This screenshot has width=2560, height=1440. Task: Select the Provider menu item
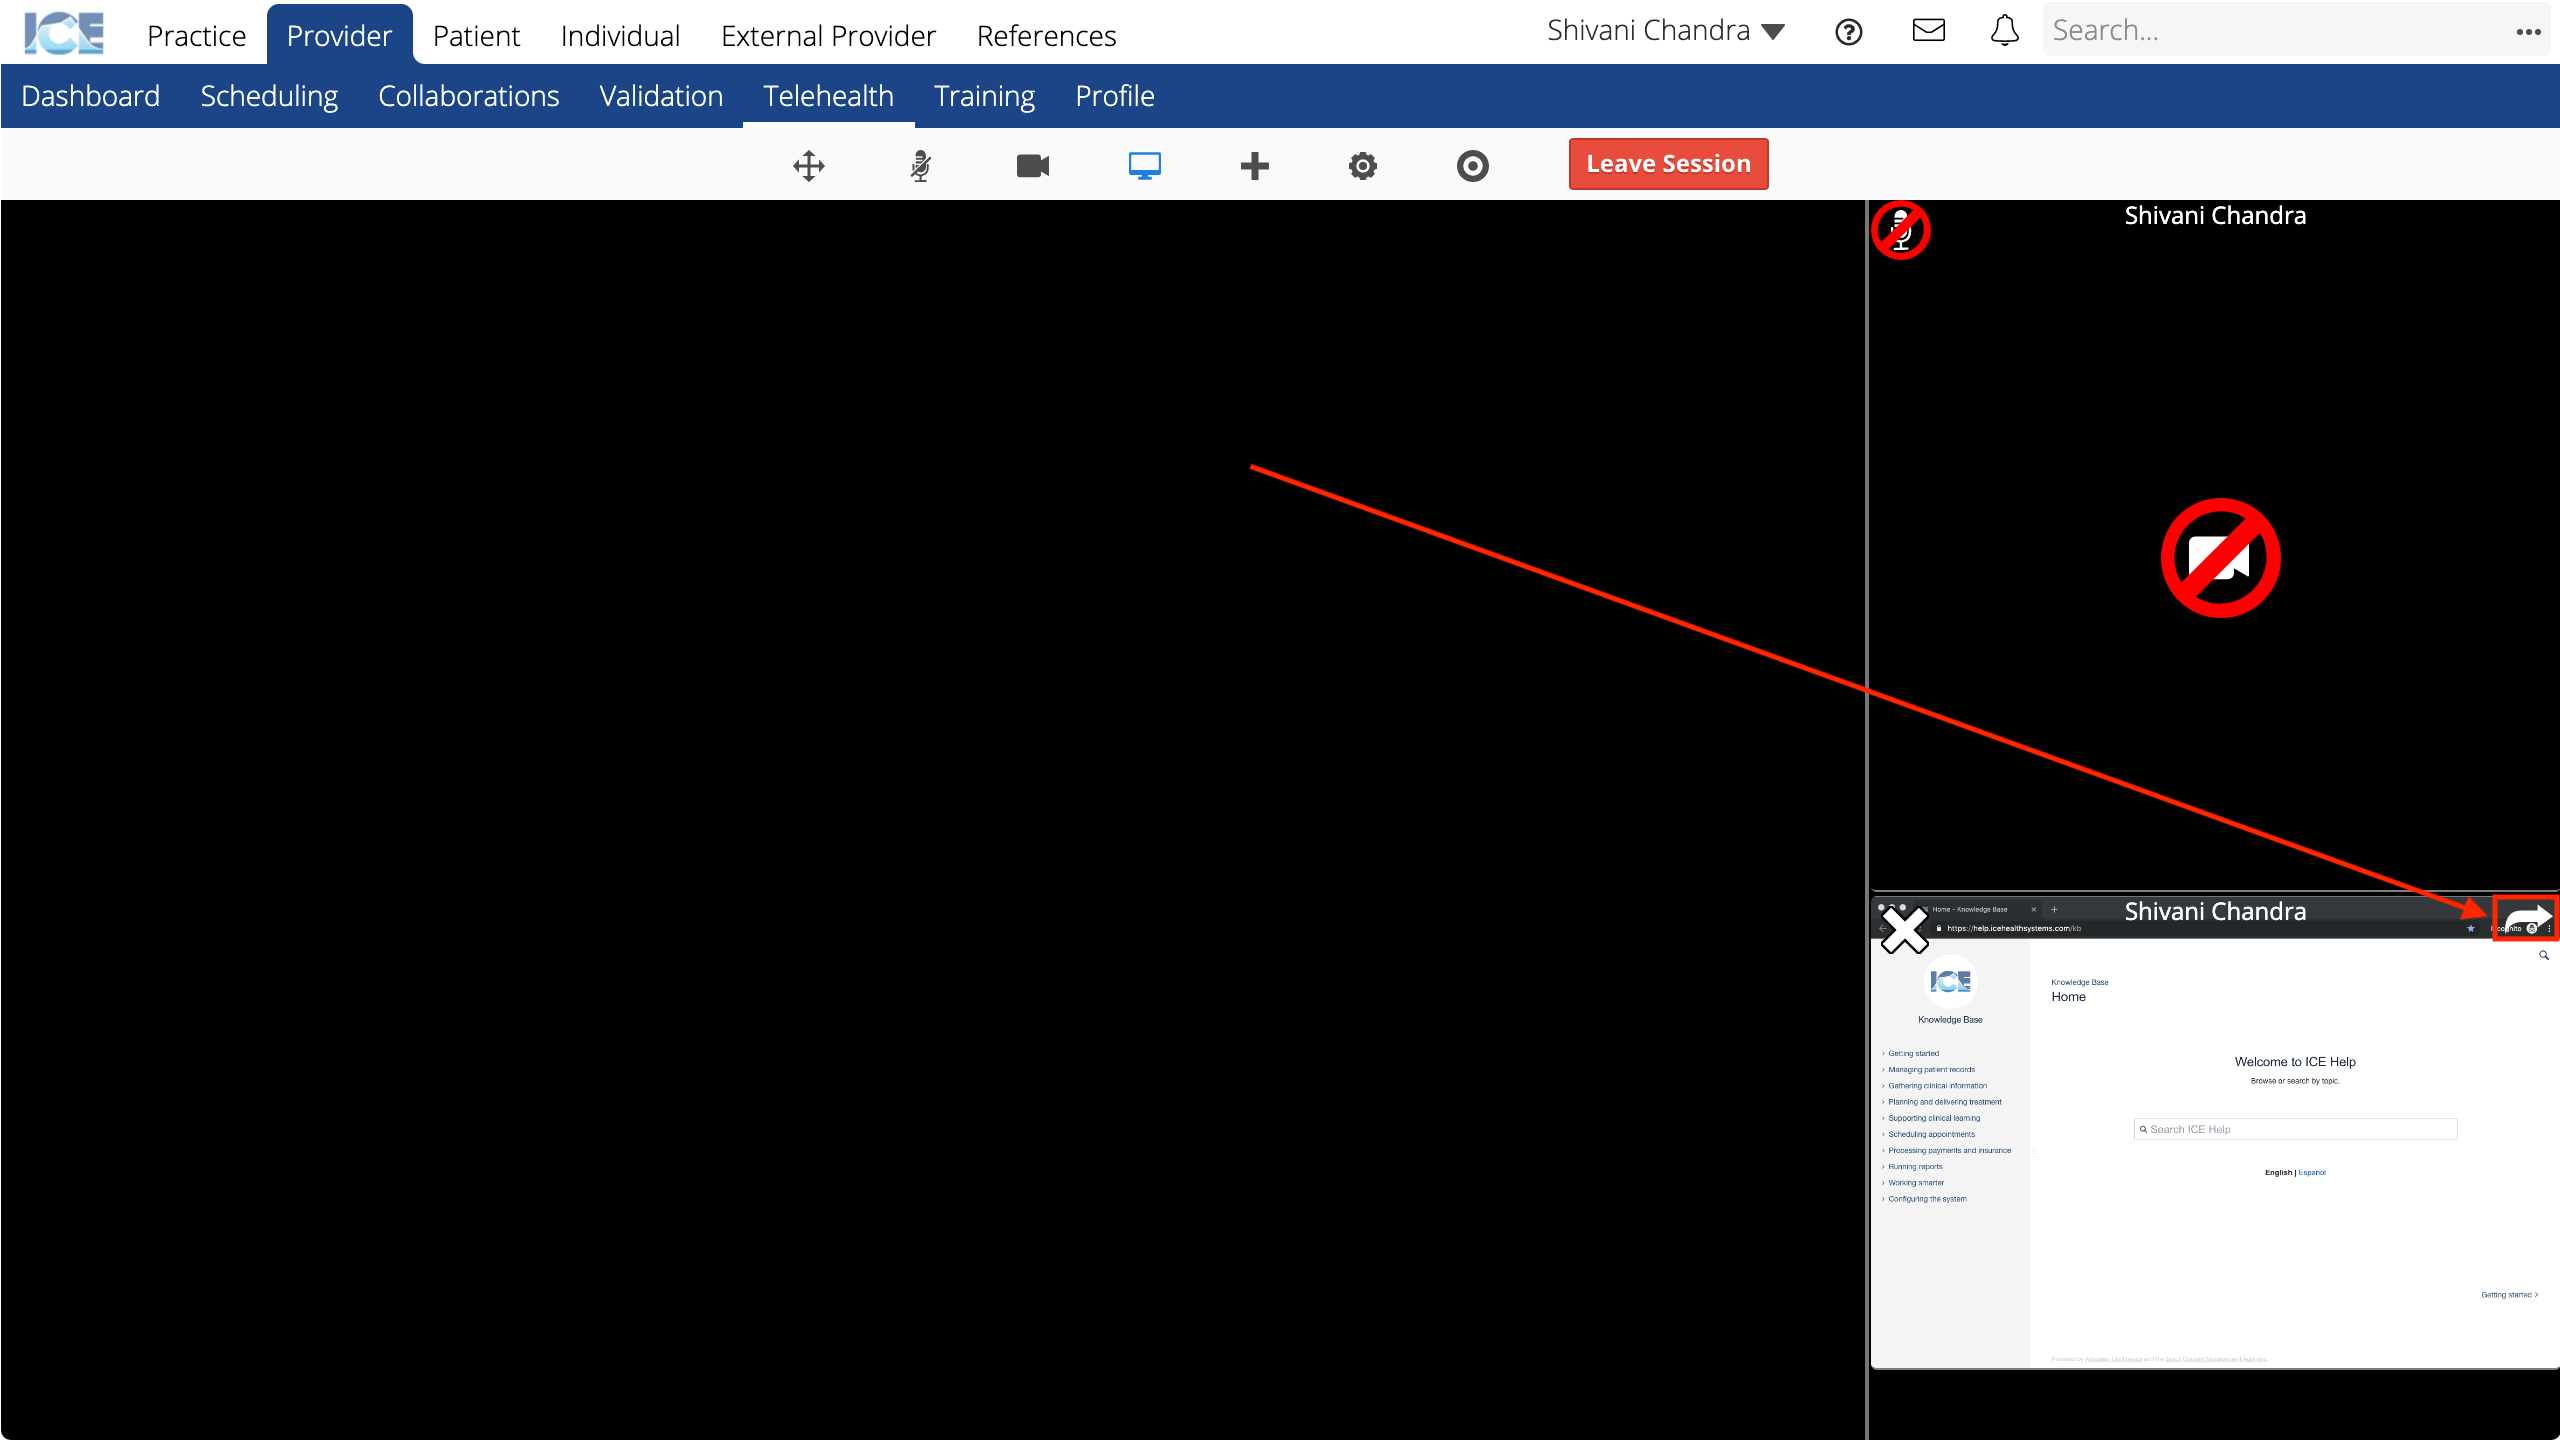tap(339, 35)
